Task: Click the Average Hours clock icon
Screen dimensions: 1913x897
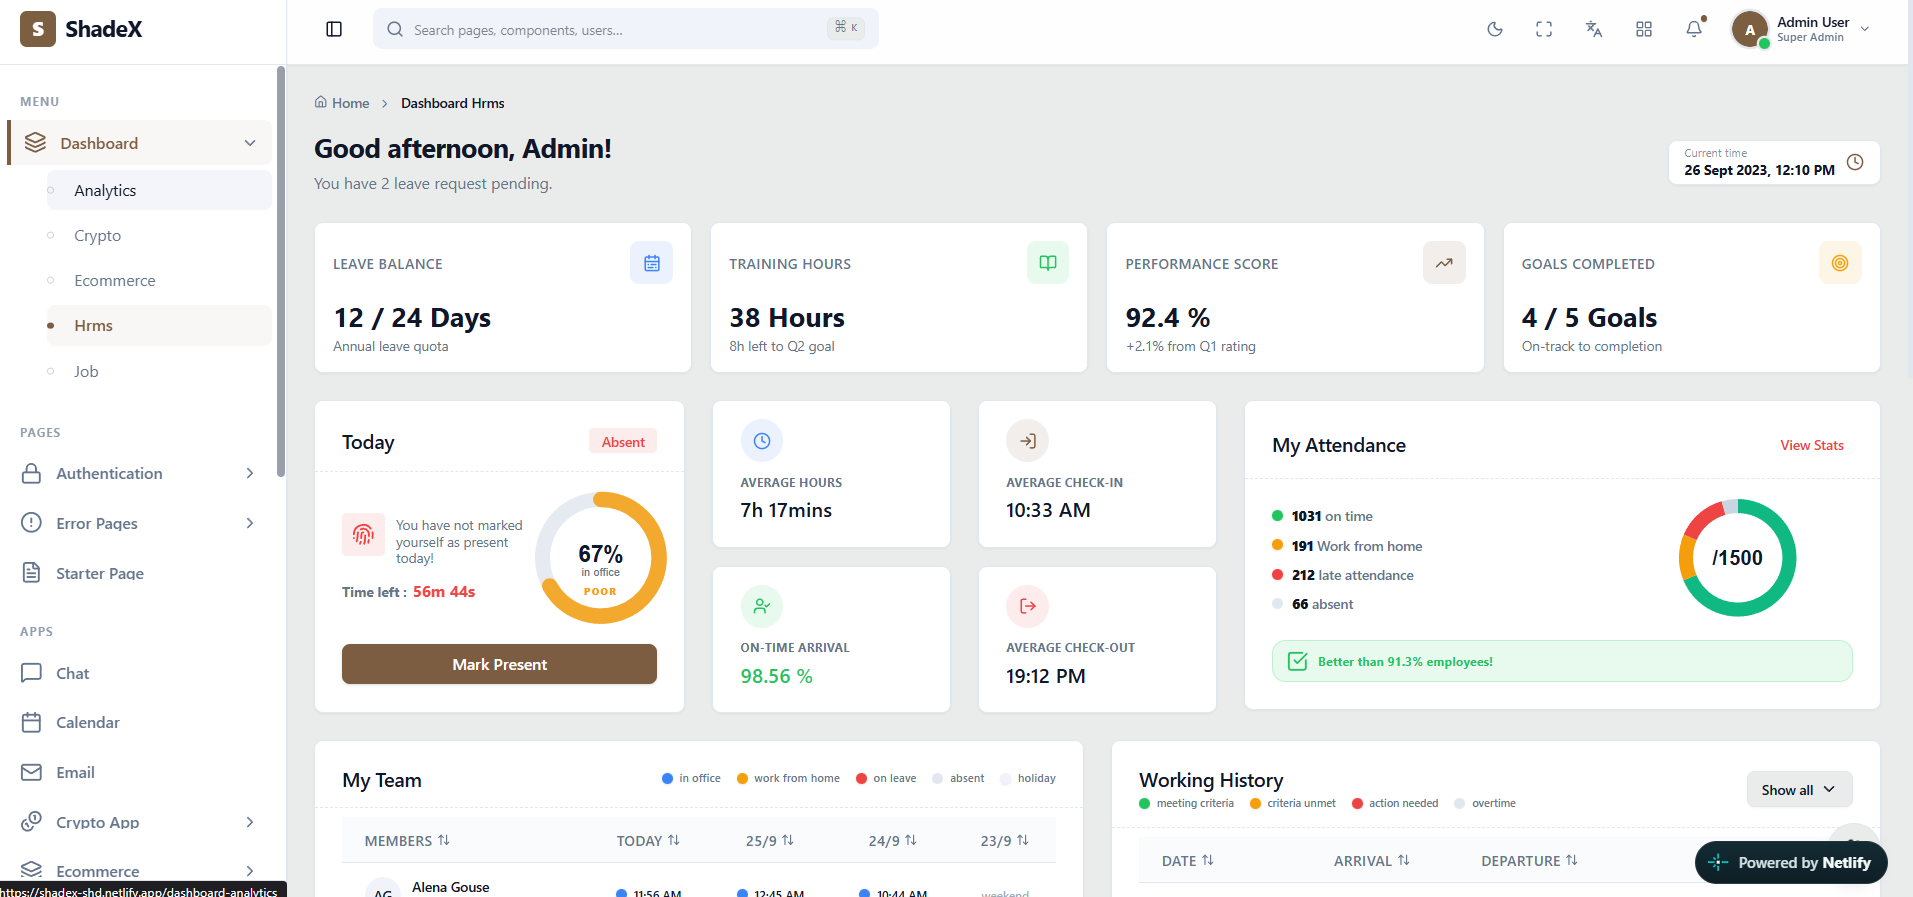Action: pos(762,441)
